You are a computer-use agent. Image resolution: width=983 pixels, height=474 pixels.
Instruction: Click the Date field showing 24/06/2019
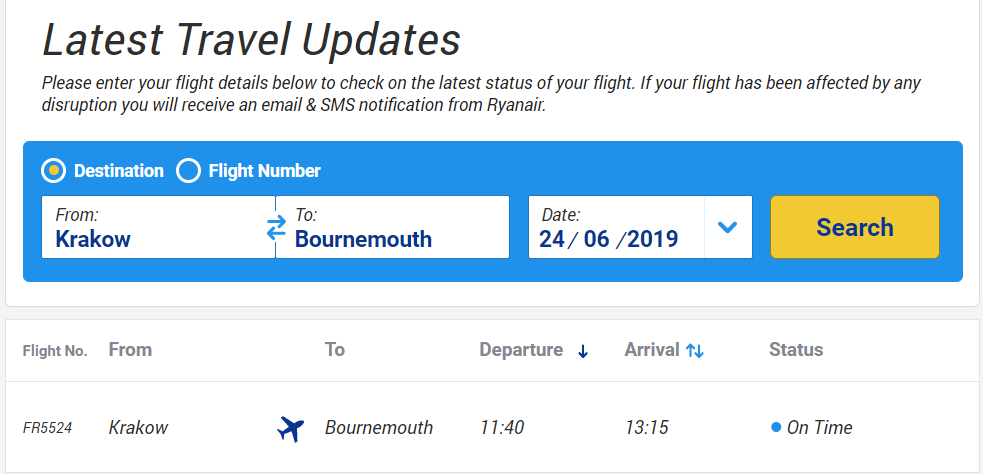click(616, 227)
